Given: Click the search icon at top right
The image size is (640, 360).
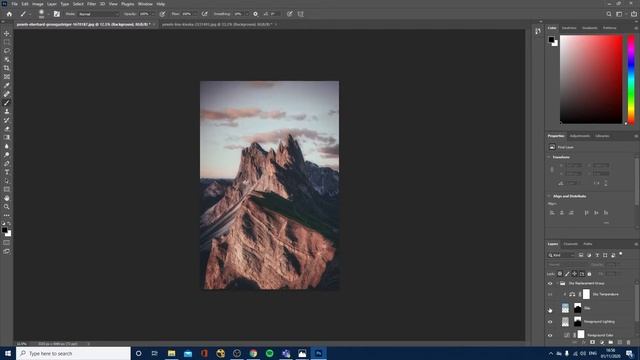Looking at the screenshot, I should coord(609,14).
